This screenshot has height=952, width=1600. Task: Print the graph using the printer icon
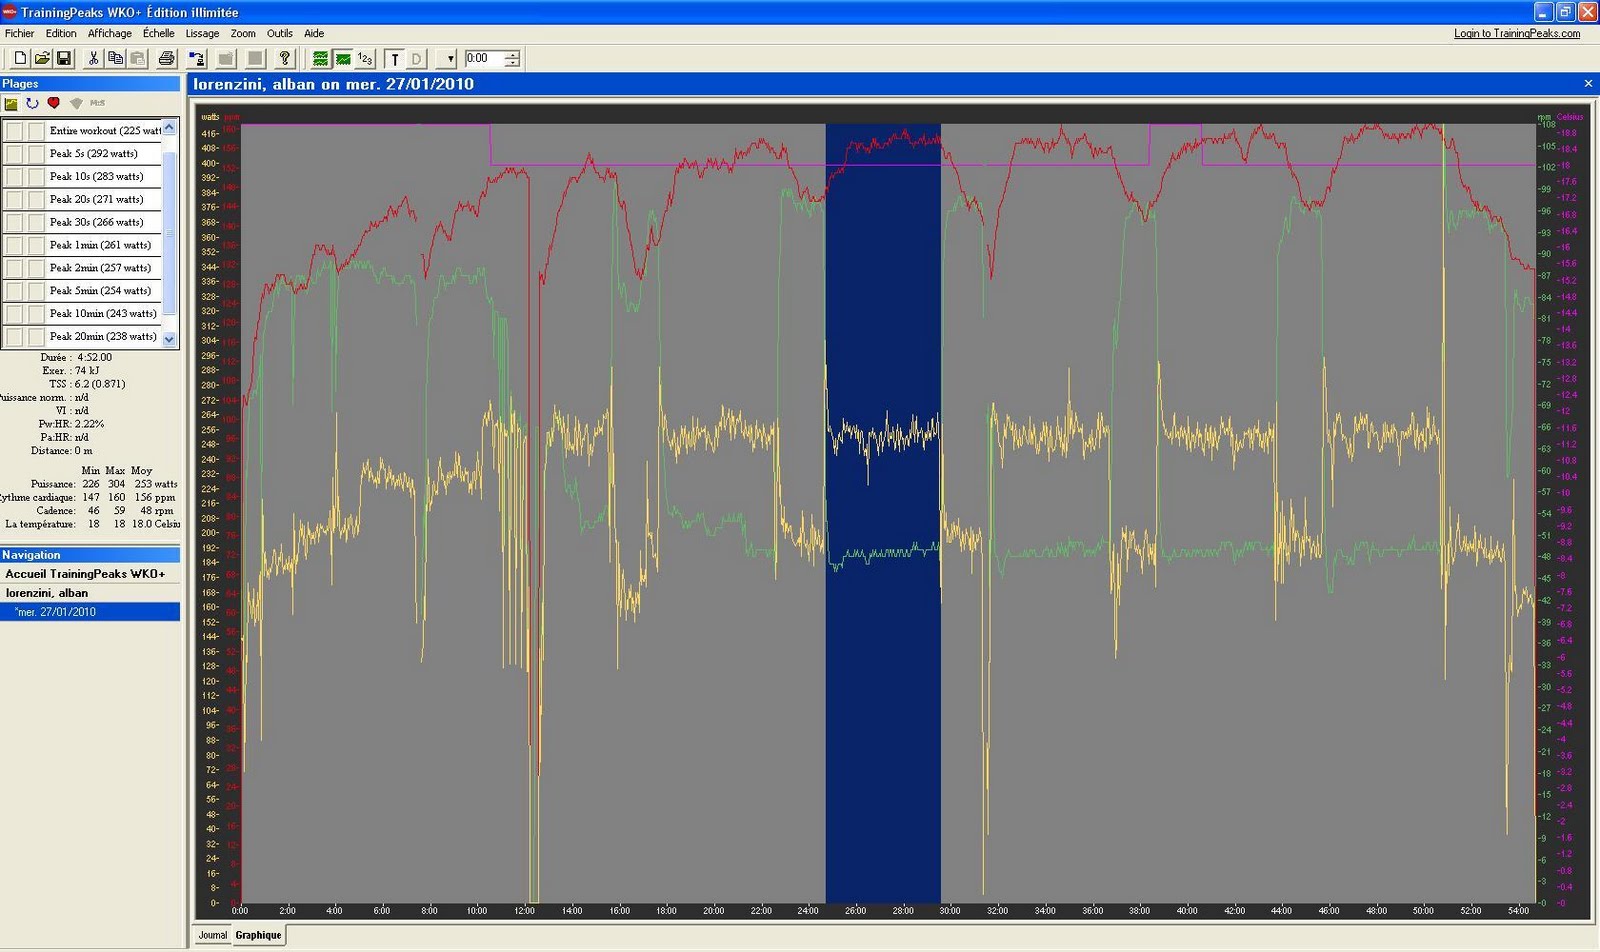(166, 59)
